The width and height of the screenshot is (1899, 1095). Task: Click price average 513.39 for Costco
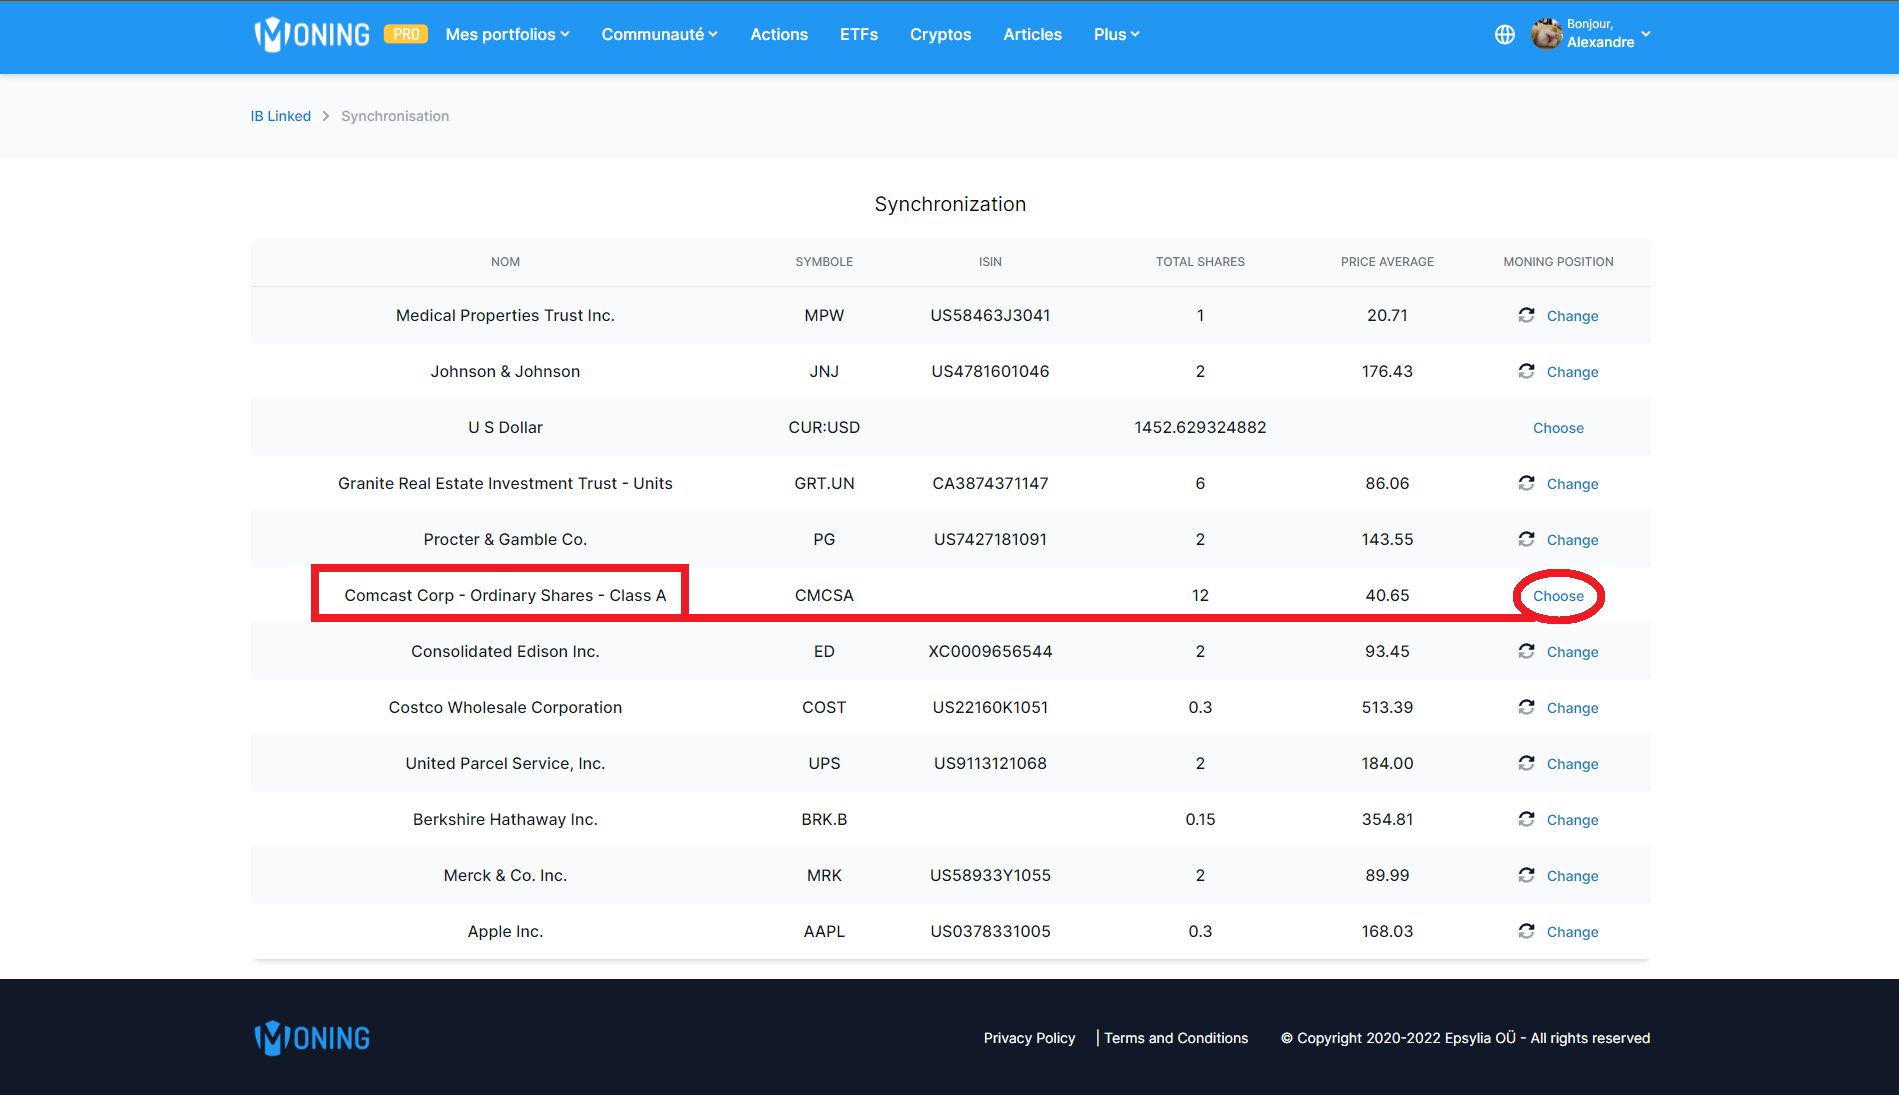coord(1387,707)
